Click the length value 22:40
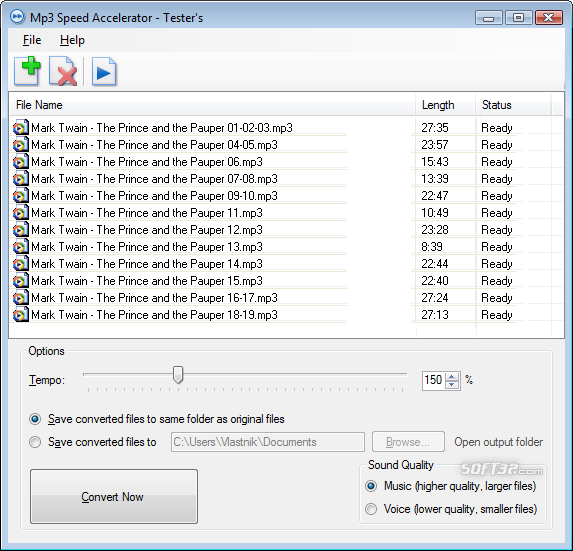This screenshot has width=573, height=551. (435, 281)
